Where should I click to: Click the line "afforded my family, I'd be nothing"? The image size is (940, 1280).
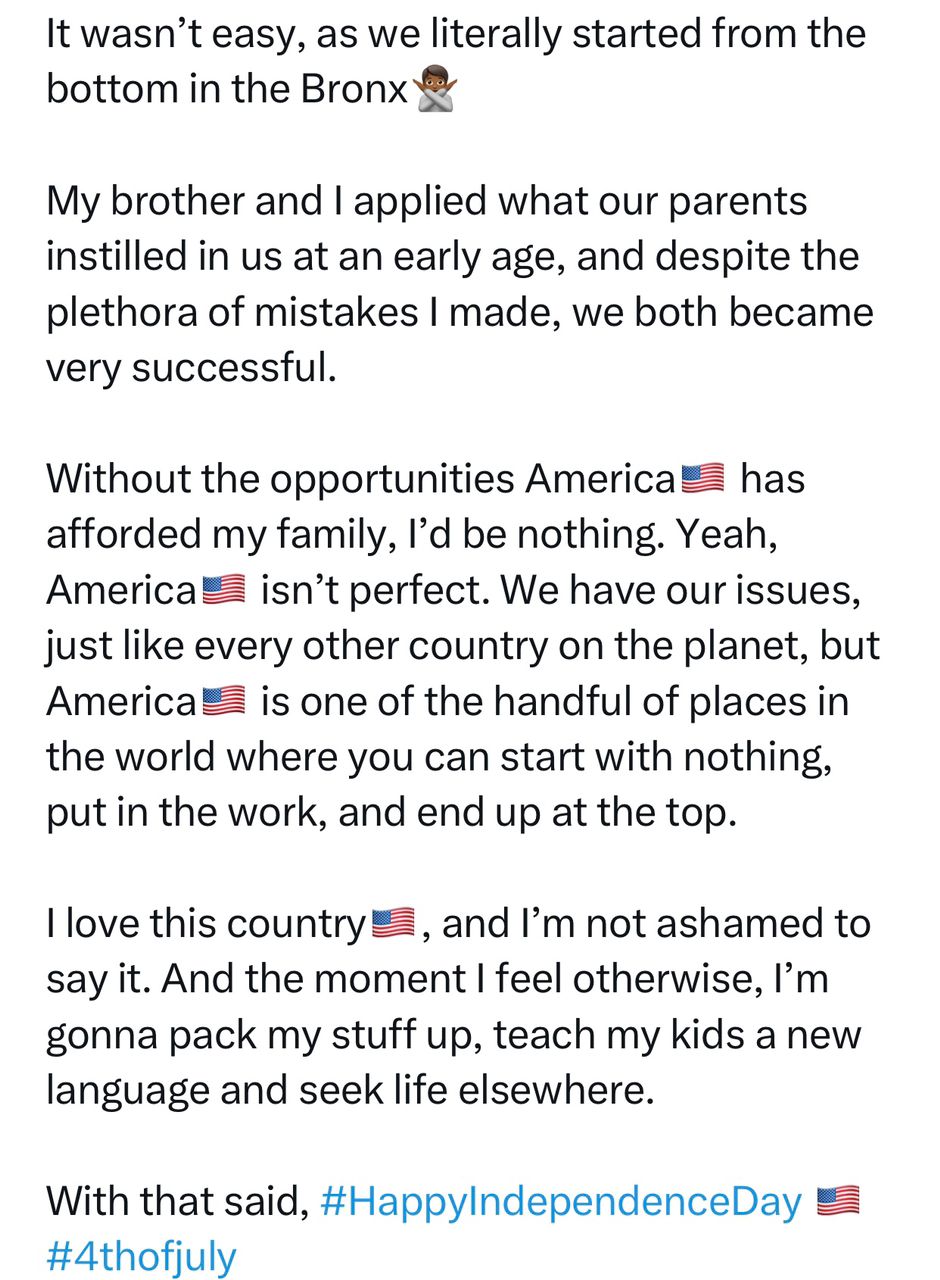pos(411,534)
